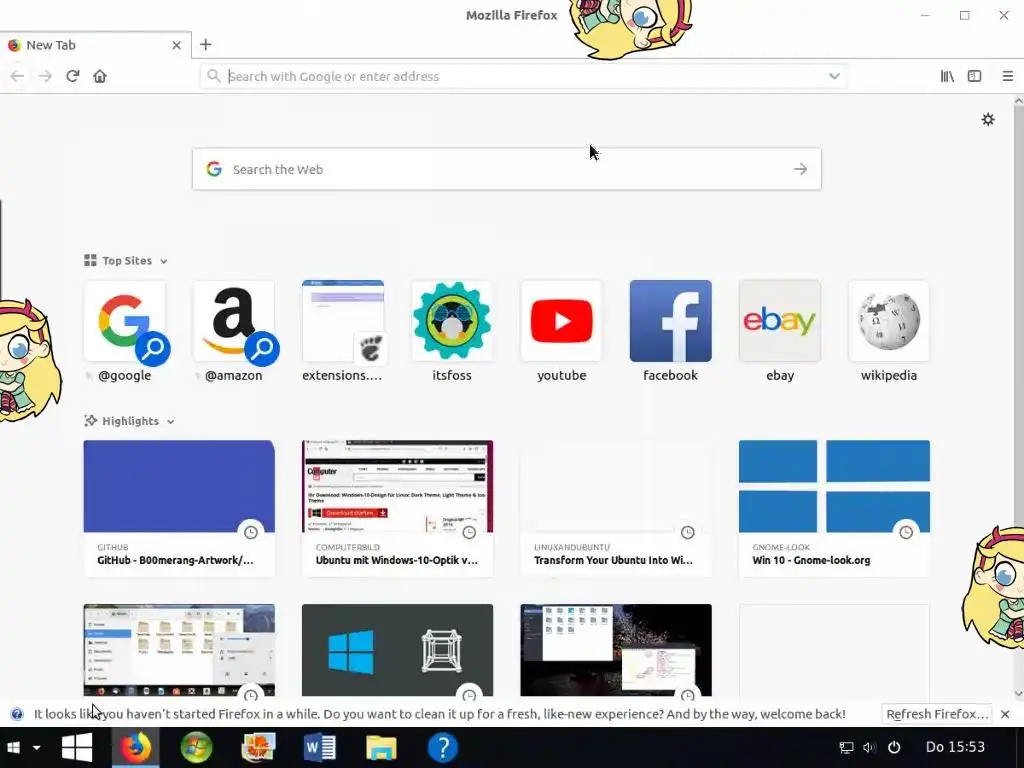This screenshot has height=768, width=1024.
Task: Dismiss the refresh notification bar
Action: click(1005, 714)
